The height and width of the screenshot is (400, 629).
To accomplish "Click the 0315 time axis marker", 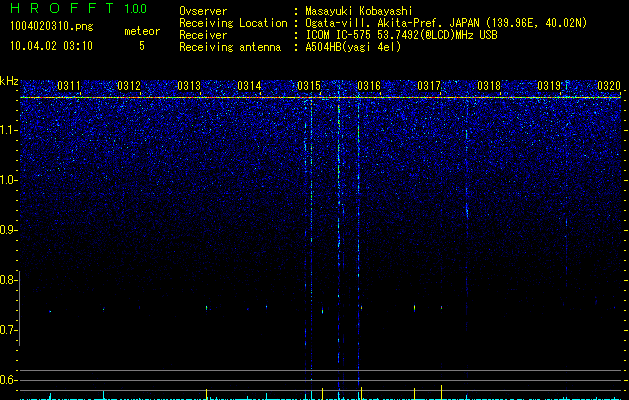I will (x=309, y=86).
